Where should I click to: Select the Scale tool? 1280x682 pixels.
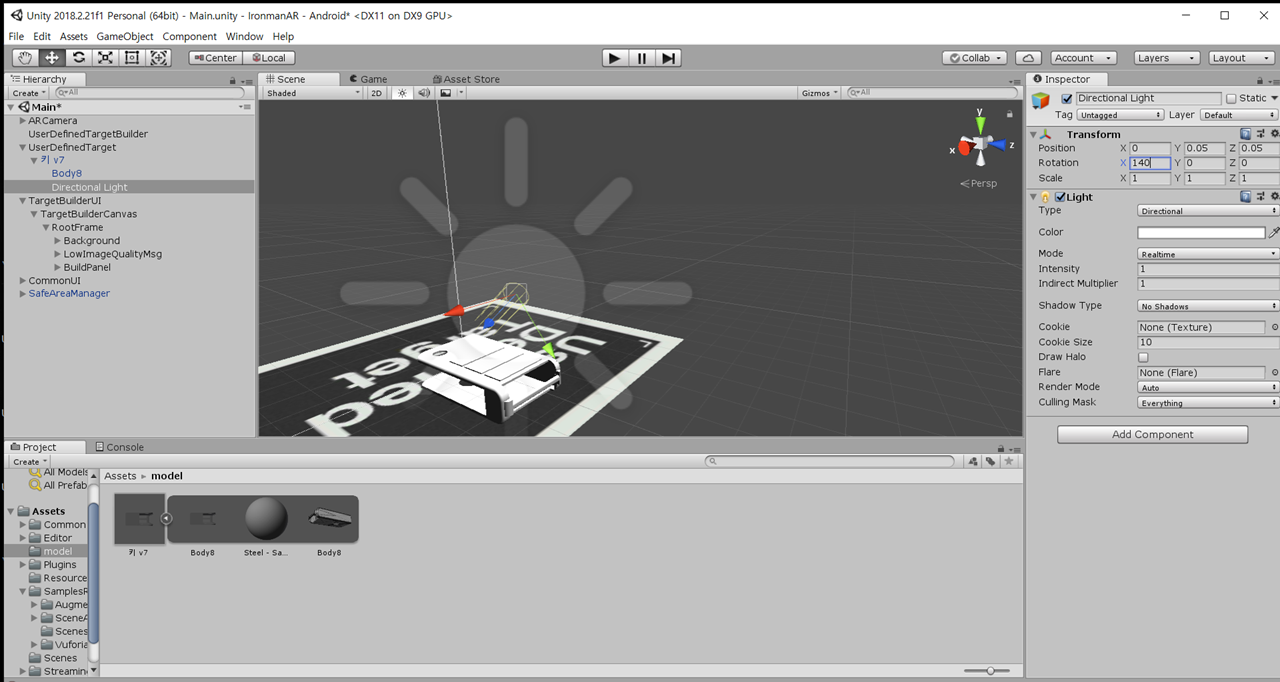(x=105, y=58)
